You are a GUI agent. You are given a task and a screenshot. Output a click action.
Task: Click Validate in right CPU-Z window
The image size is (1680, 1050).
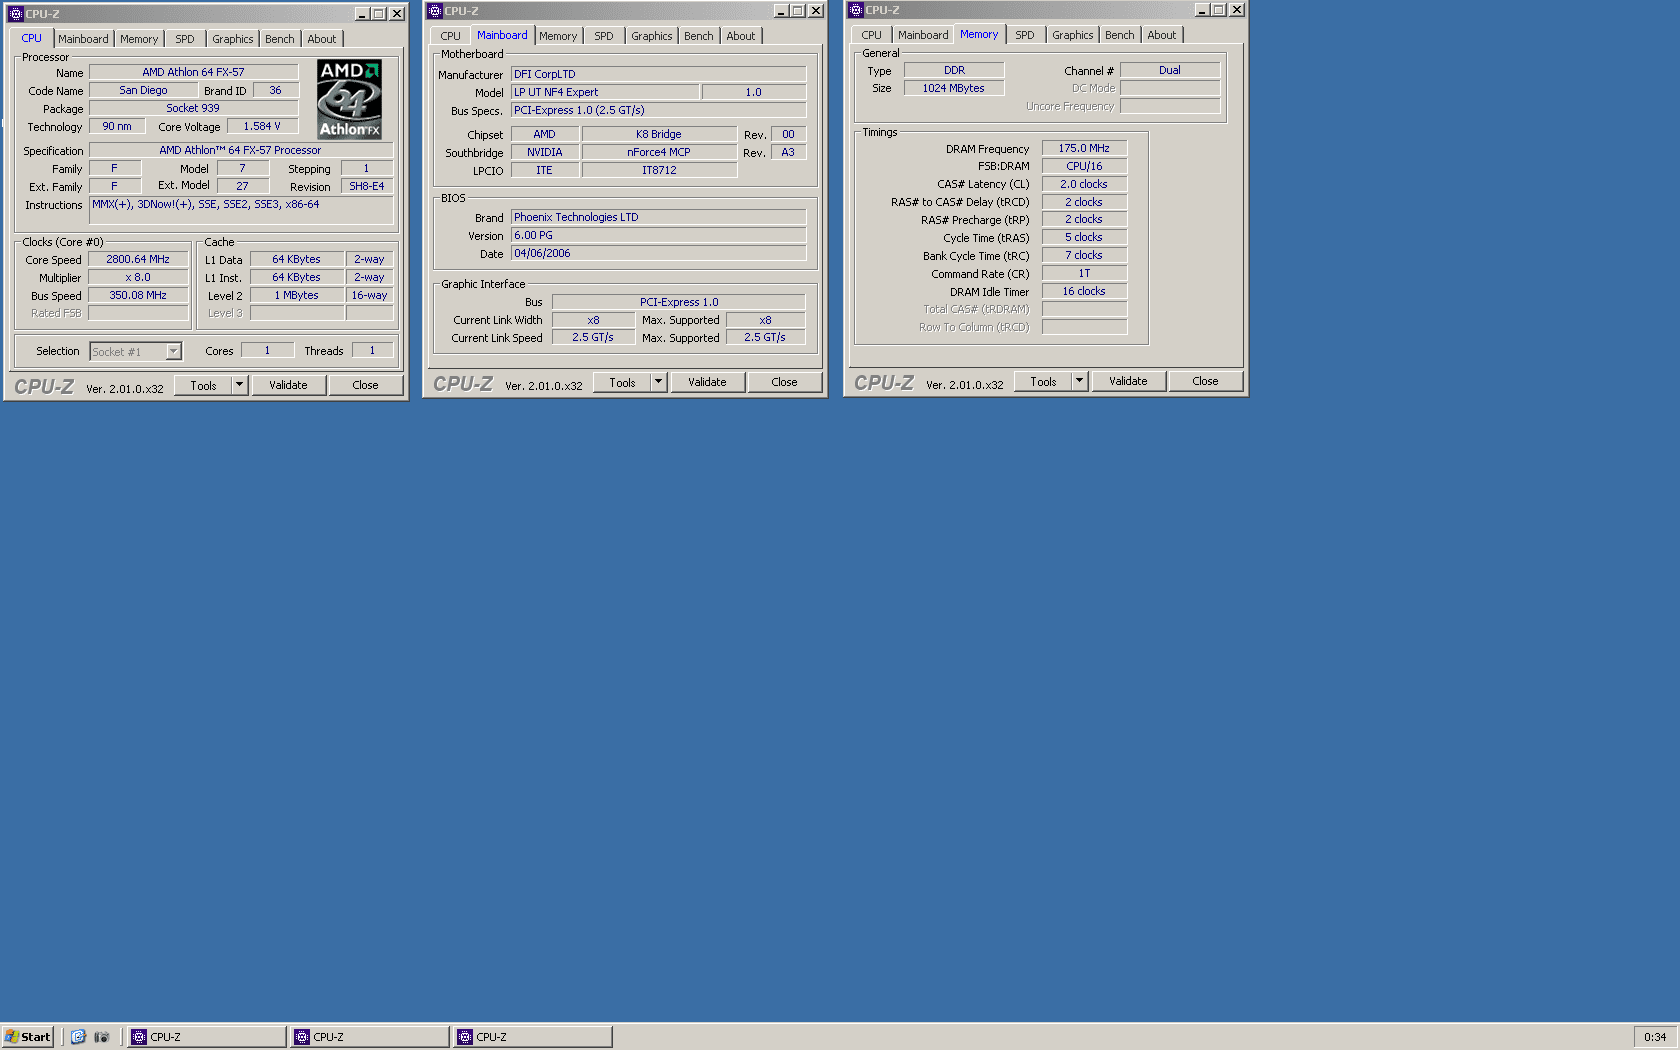tap(1128, 381)
